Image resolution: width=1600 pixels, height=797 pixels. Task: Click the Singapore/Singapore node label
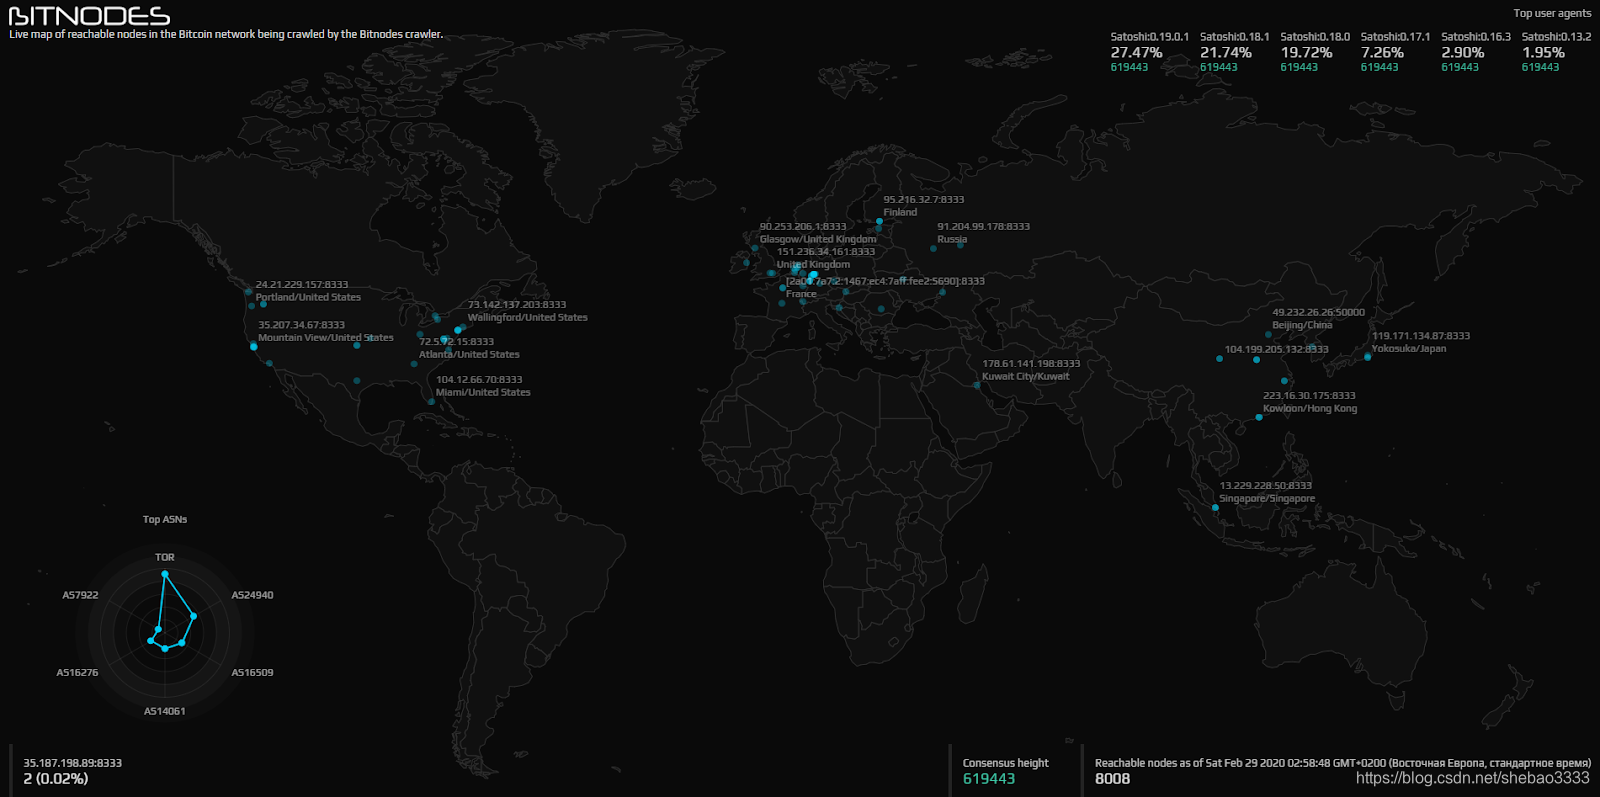(1267, 498)
